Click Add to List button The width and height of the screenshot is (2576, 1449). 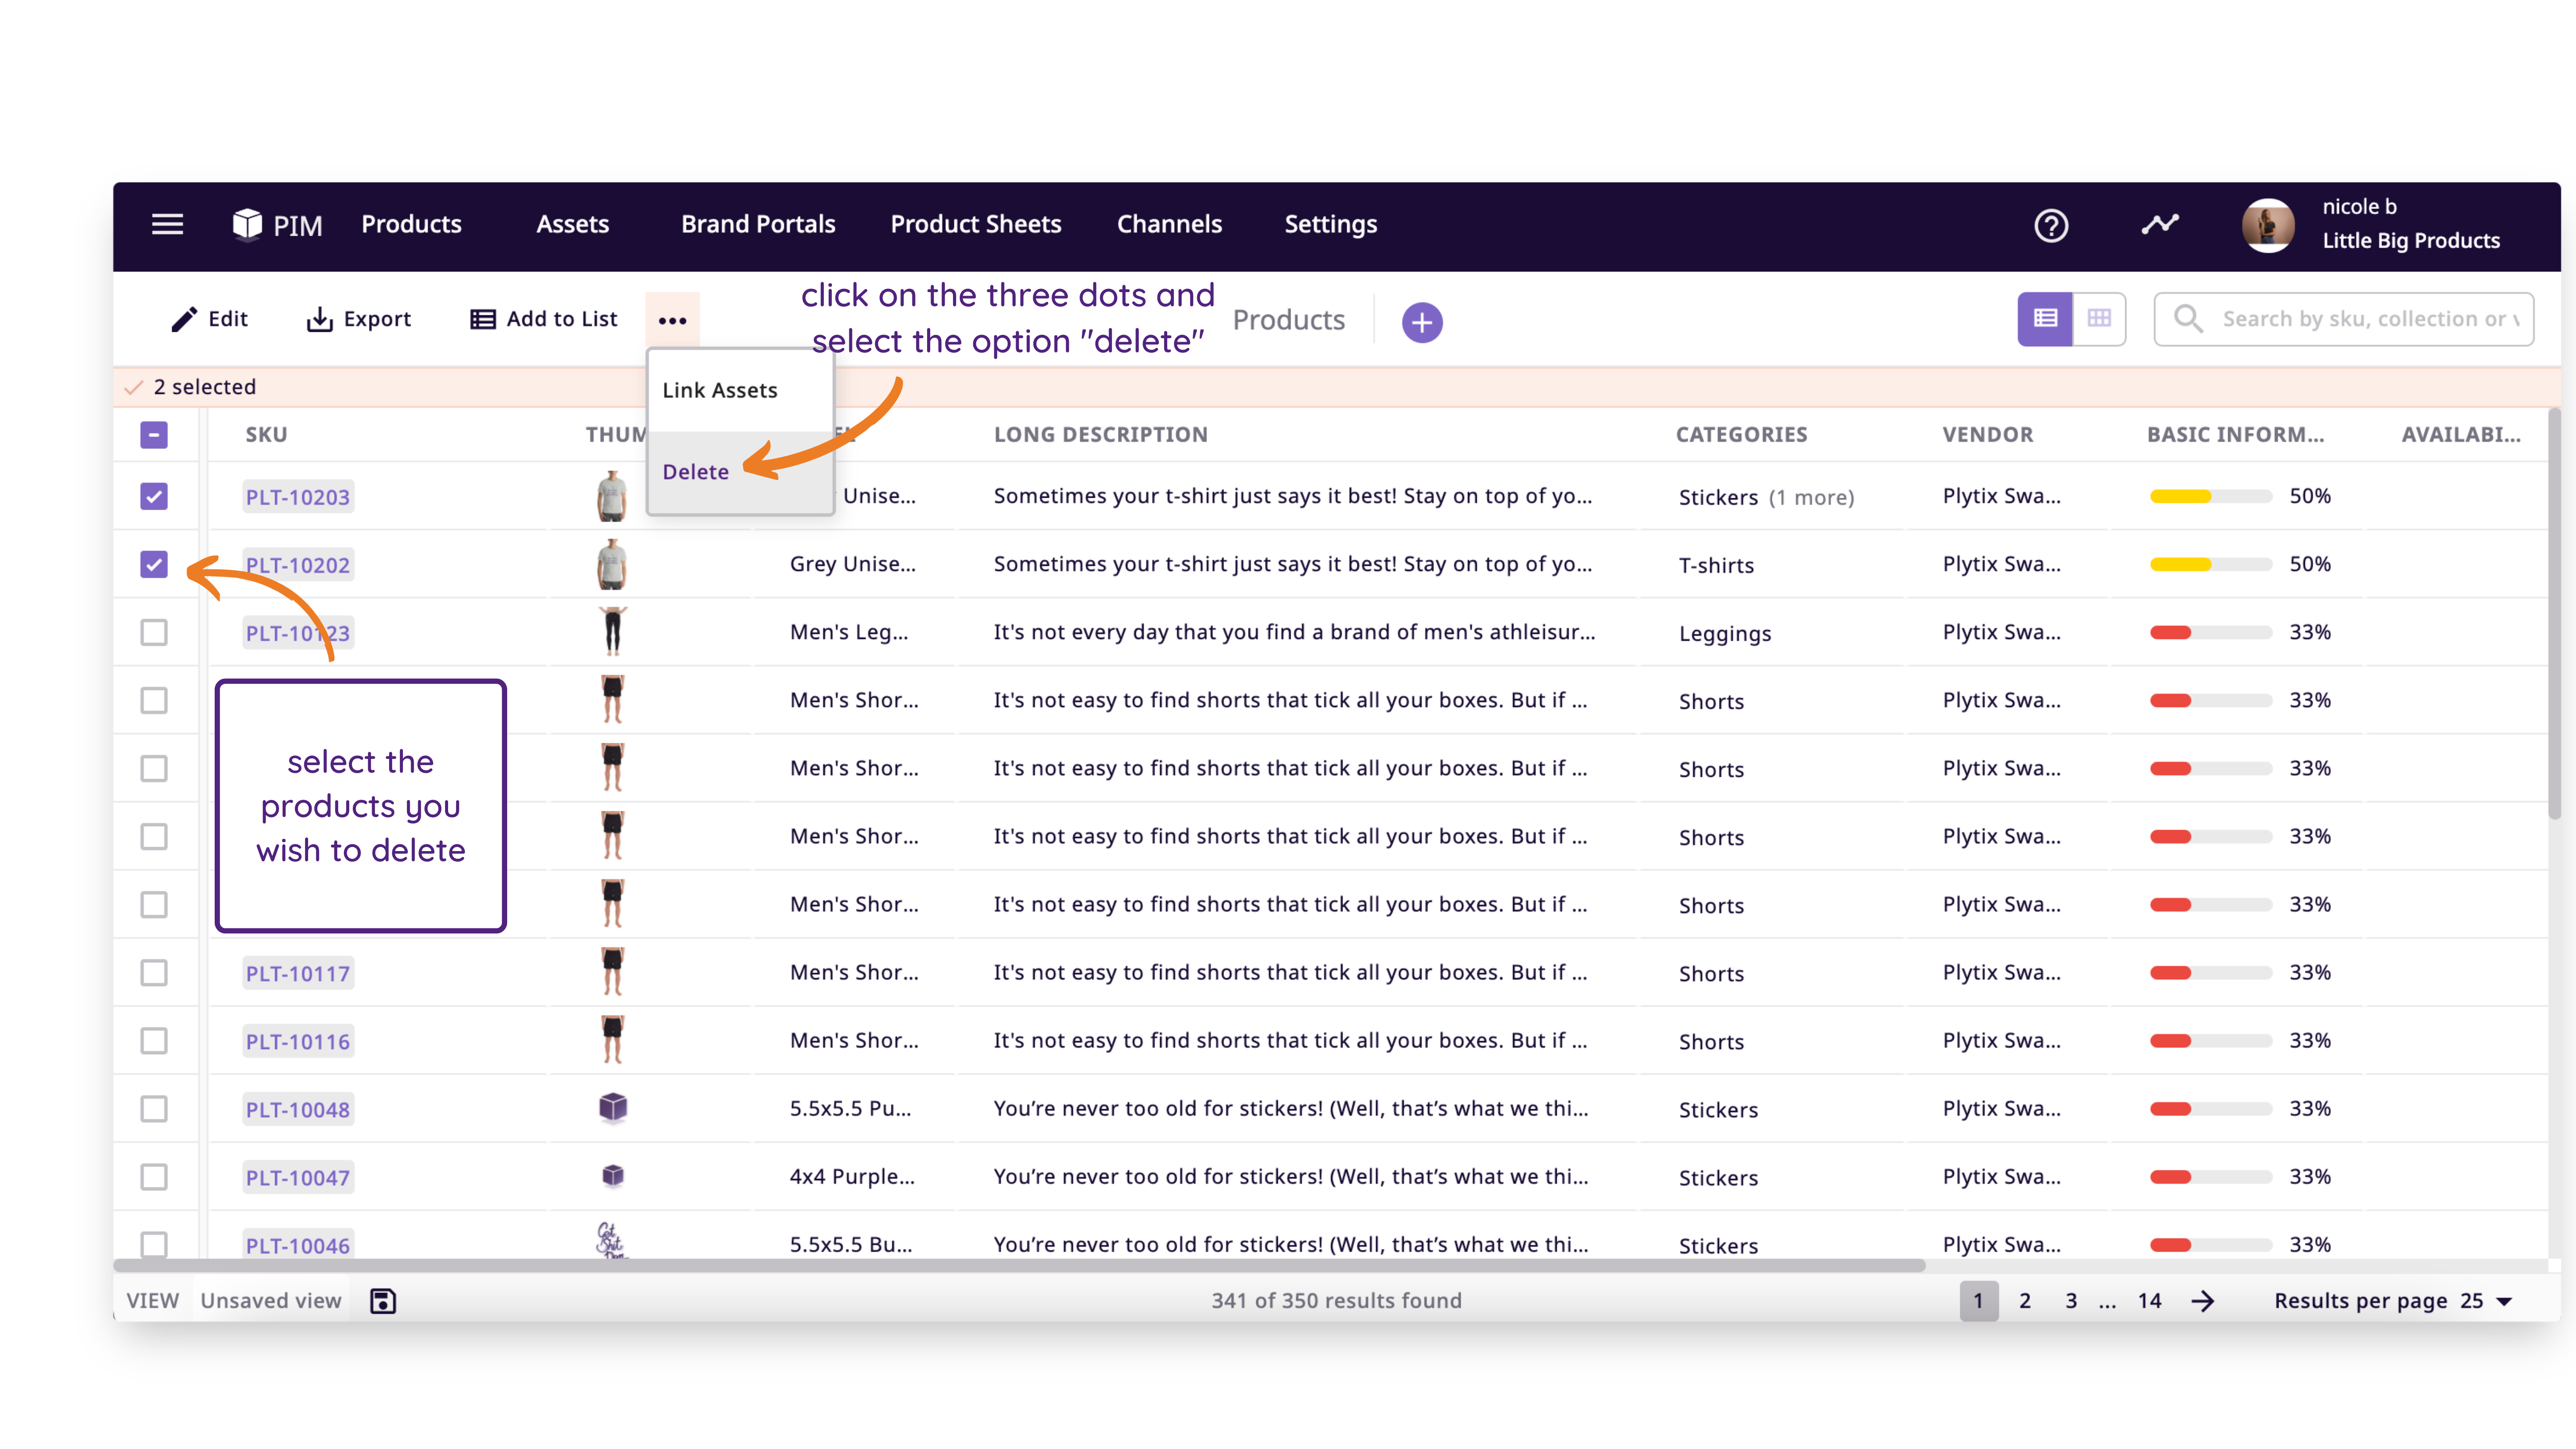[x=544, y=319]
